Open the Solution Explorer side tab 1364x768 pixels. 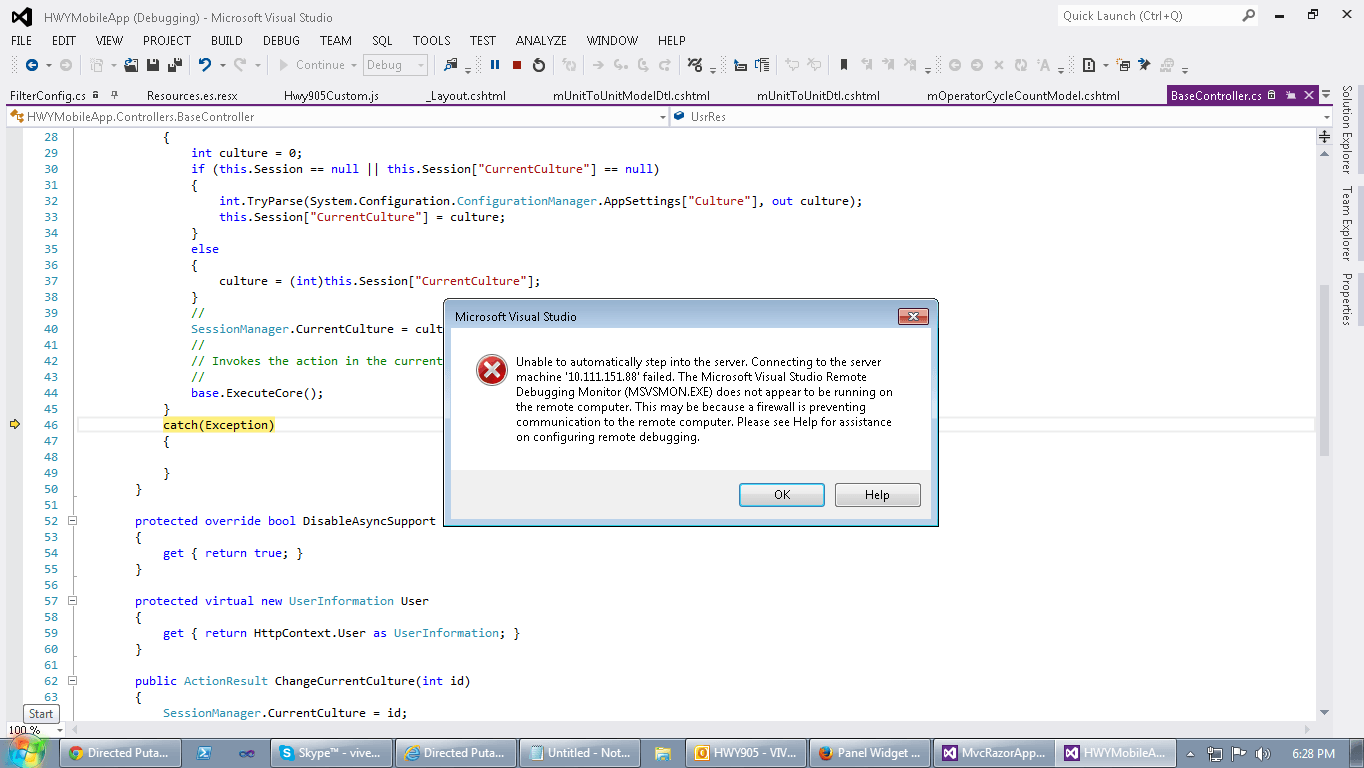click(1347, 130)
